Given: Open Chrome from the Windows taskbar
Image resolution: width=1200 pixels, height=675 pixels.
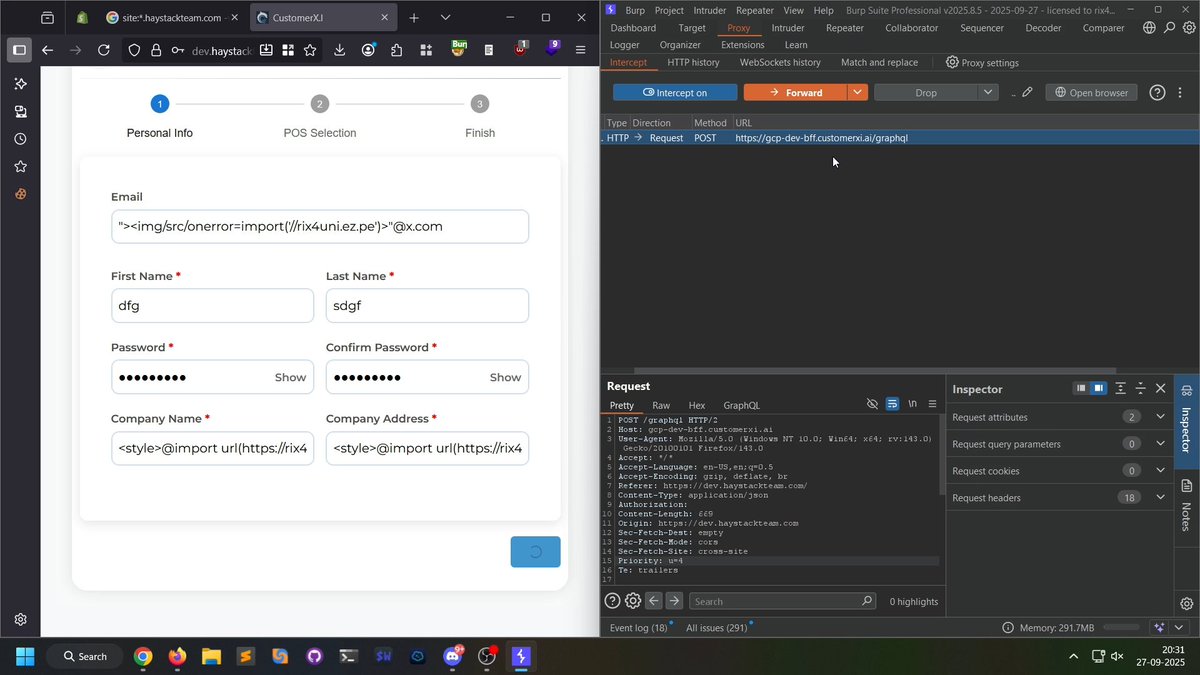Looking at the screenshot, I should pos(143,656).
